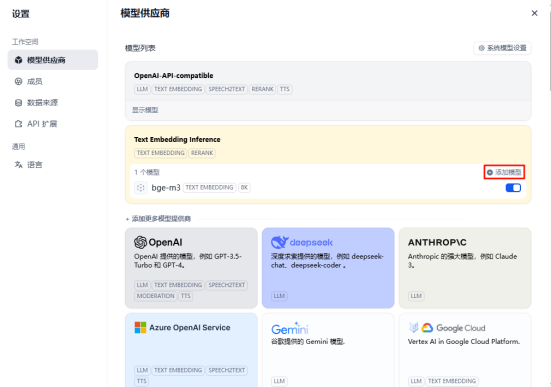This screenshot has height=387, width=551.
Task: Click the plus icon in 添加模型
Action: coord(490,172)
